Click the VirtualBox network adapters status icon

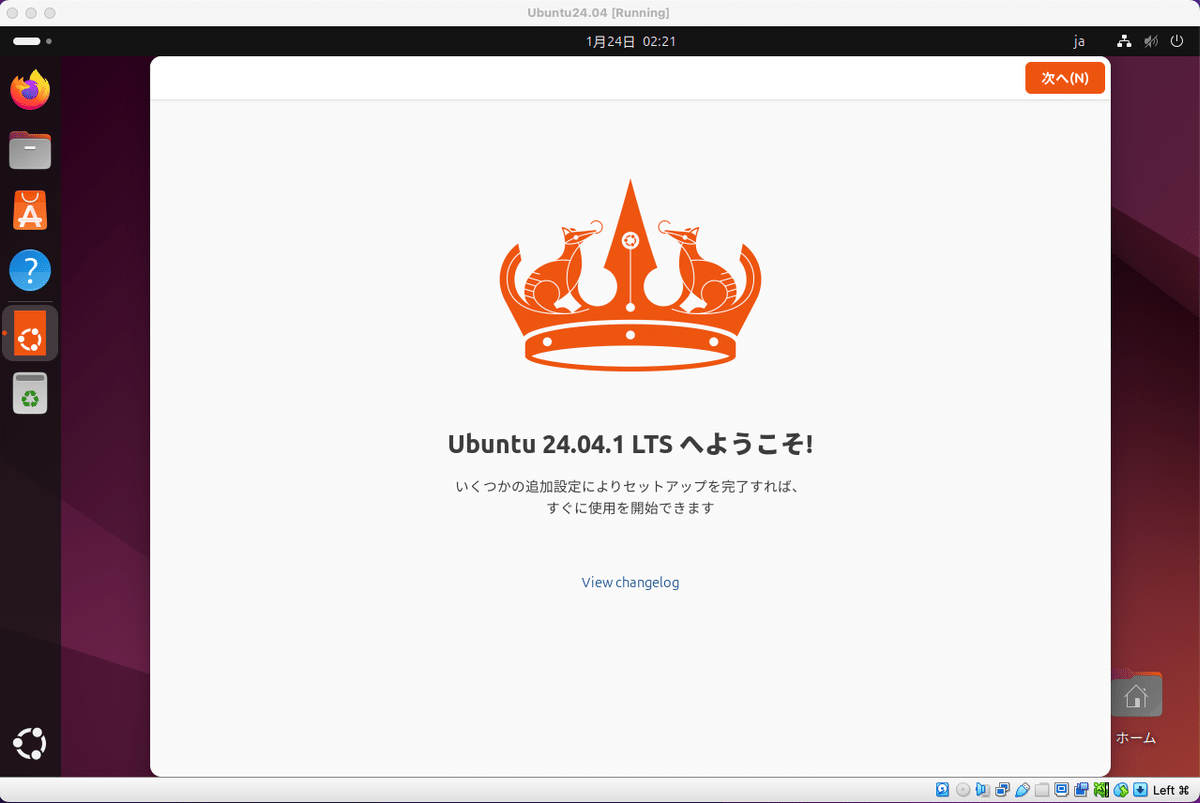[x=1002, y=790]
